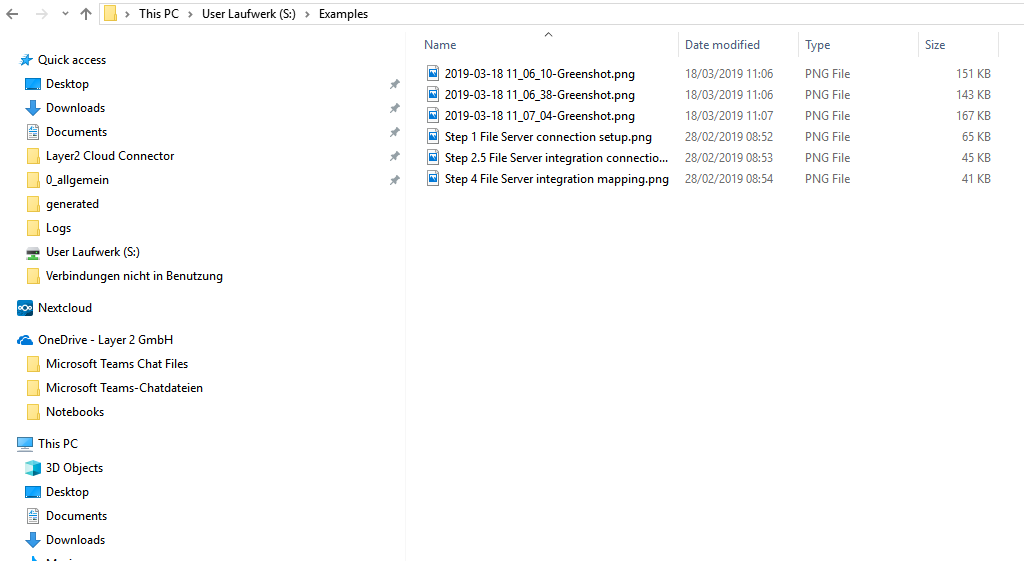
Task: Click chevron after User Laufwerk (S:) in breadcrumb
Action: tap(310, 14)
